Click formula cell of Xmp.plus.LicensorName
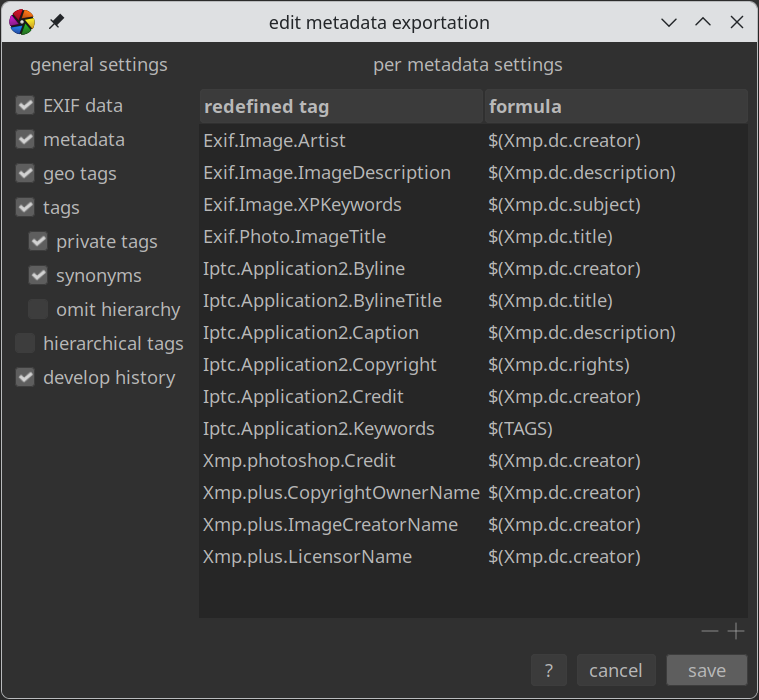The height and width of the screenshot is (700, 759). point(564,557)
